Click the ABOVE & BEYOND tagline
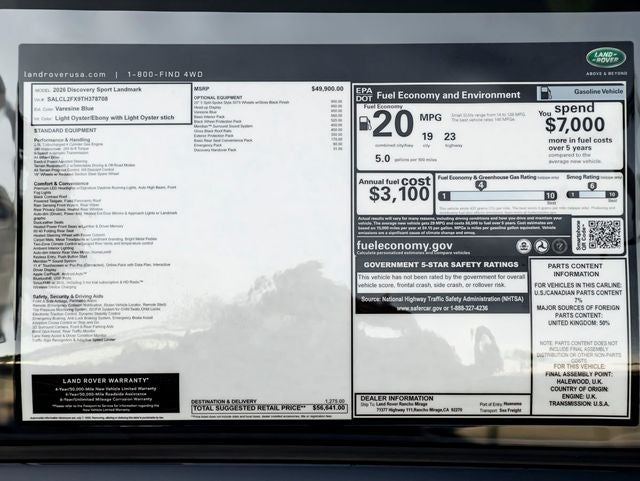This screenshot has width=640, height=481. click(x=606, y=73)
